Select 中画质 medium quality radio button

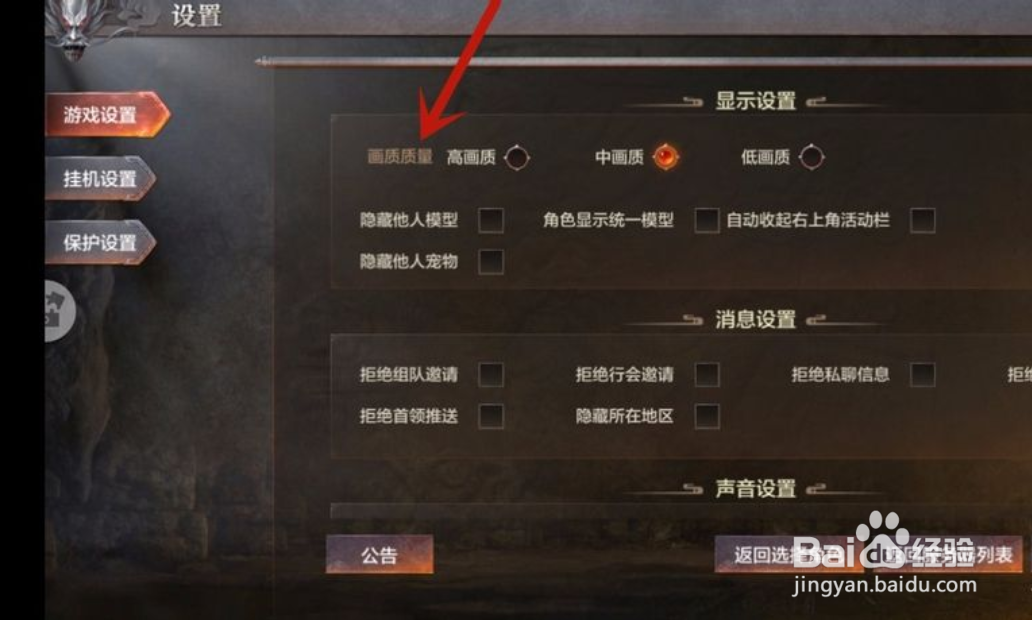point(665,157)
